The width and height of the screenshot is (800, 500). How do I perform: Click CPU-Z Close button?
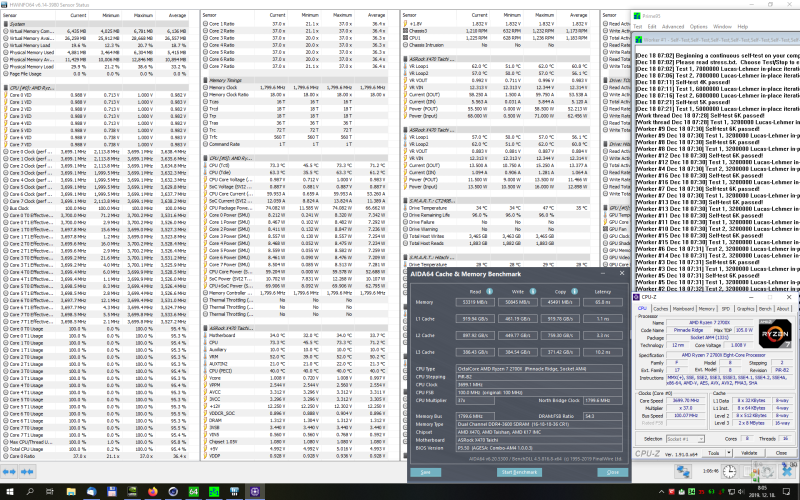tap(781, 453)
